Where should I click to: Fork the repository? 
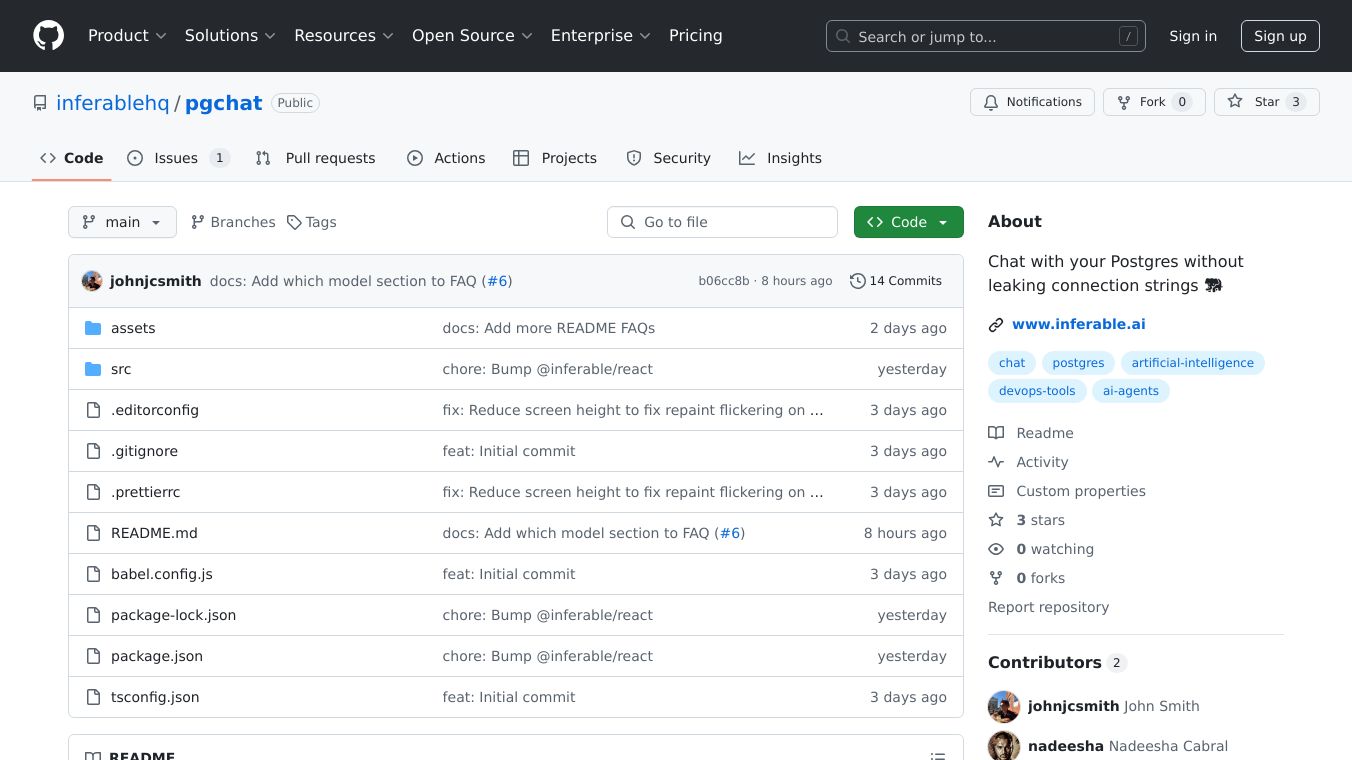1154,102
